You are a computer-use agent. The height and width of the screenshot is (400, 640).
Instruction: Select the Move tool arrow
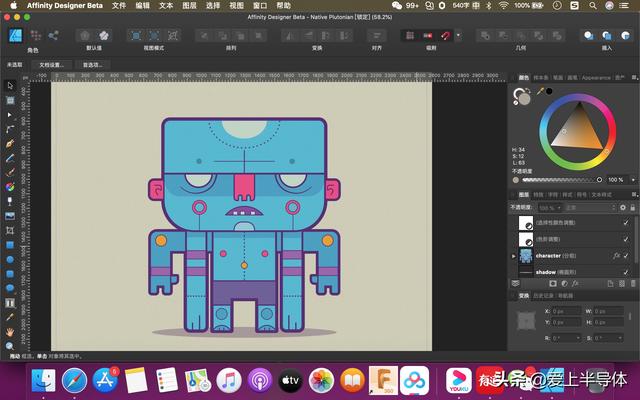point(10,85)
